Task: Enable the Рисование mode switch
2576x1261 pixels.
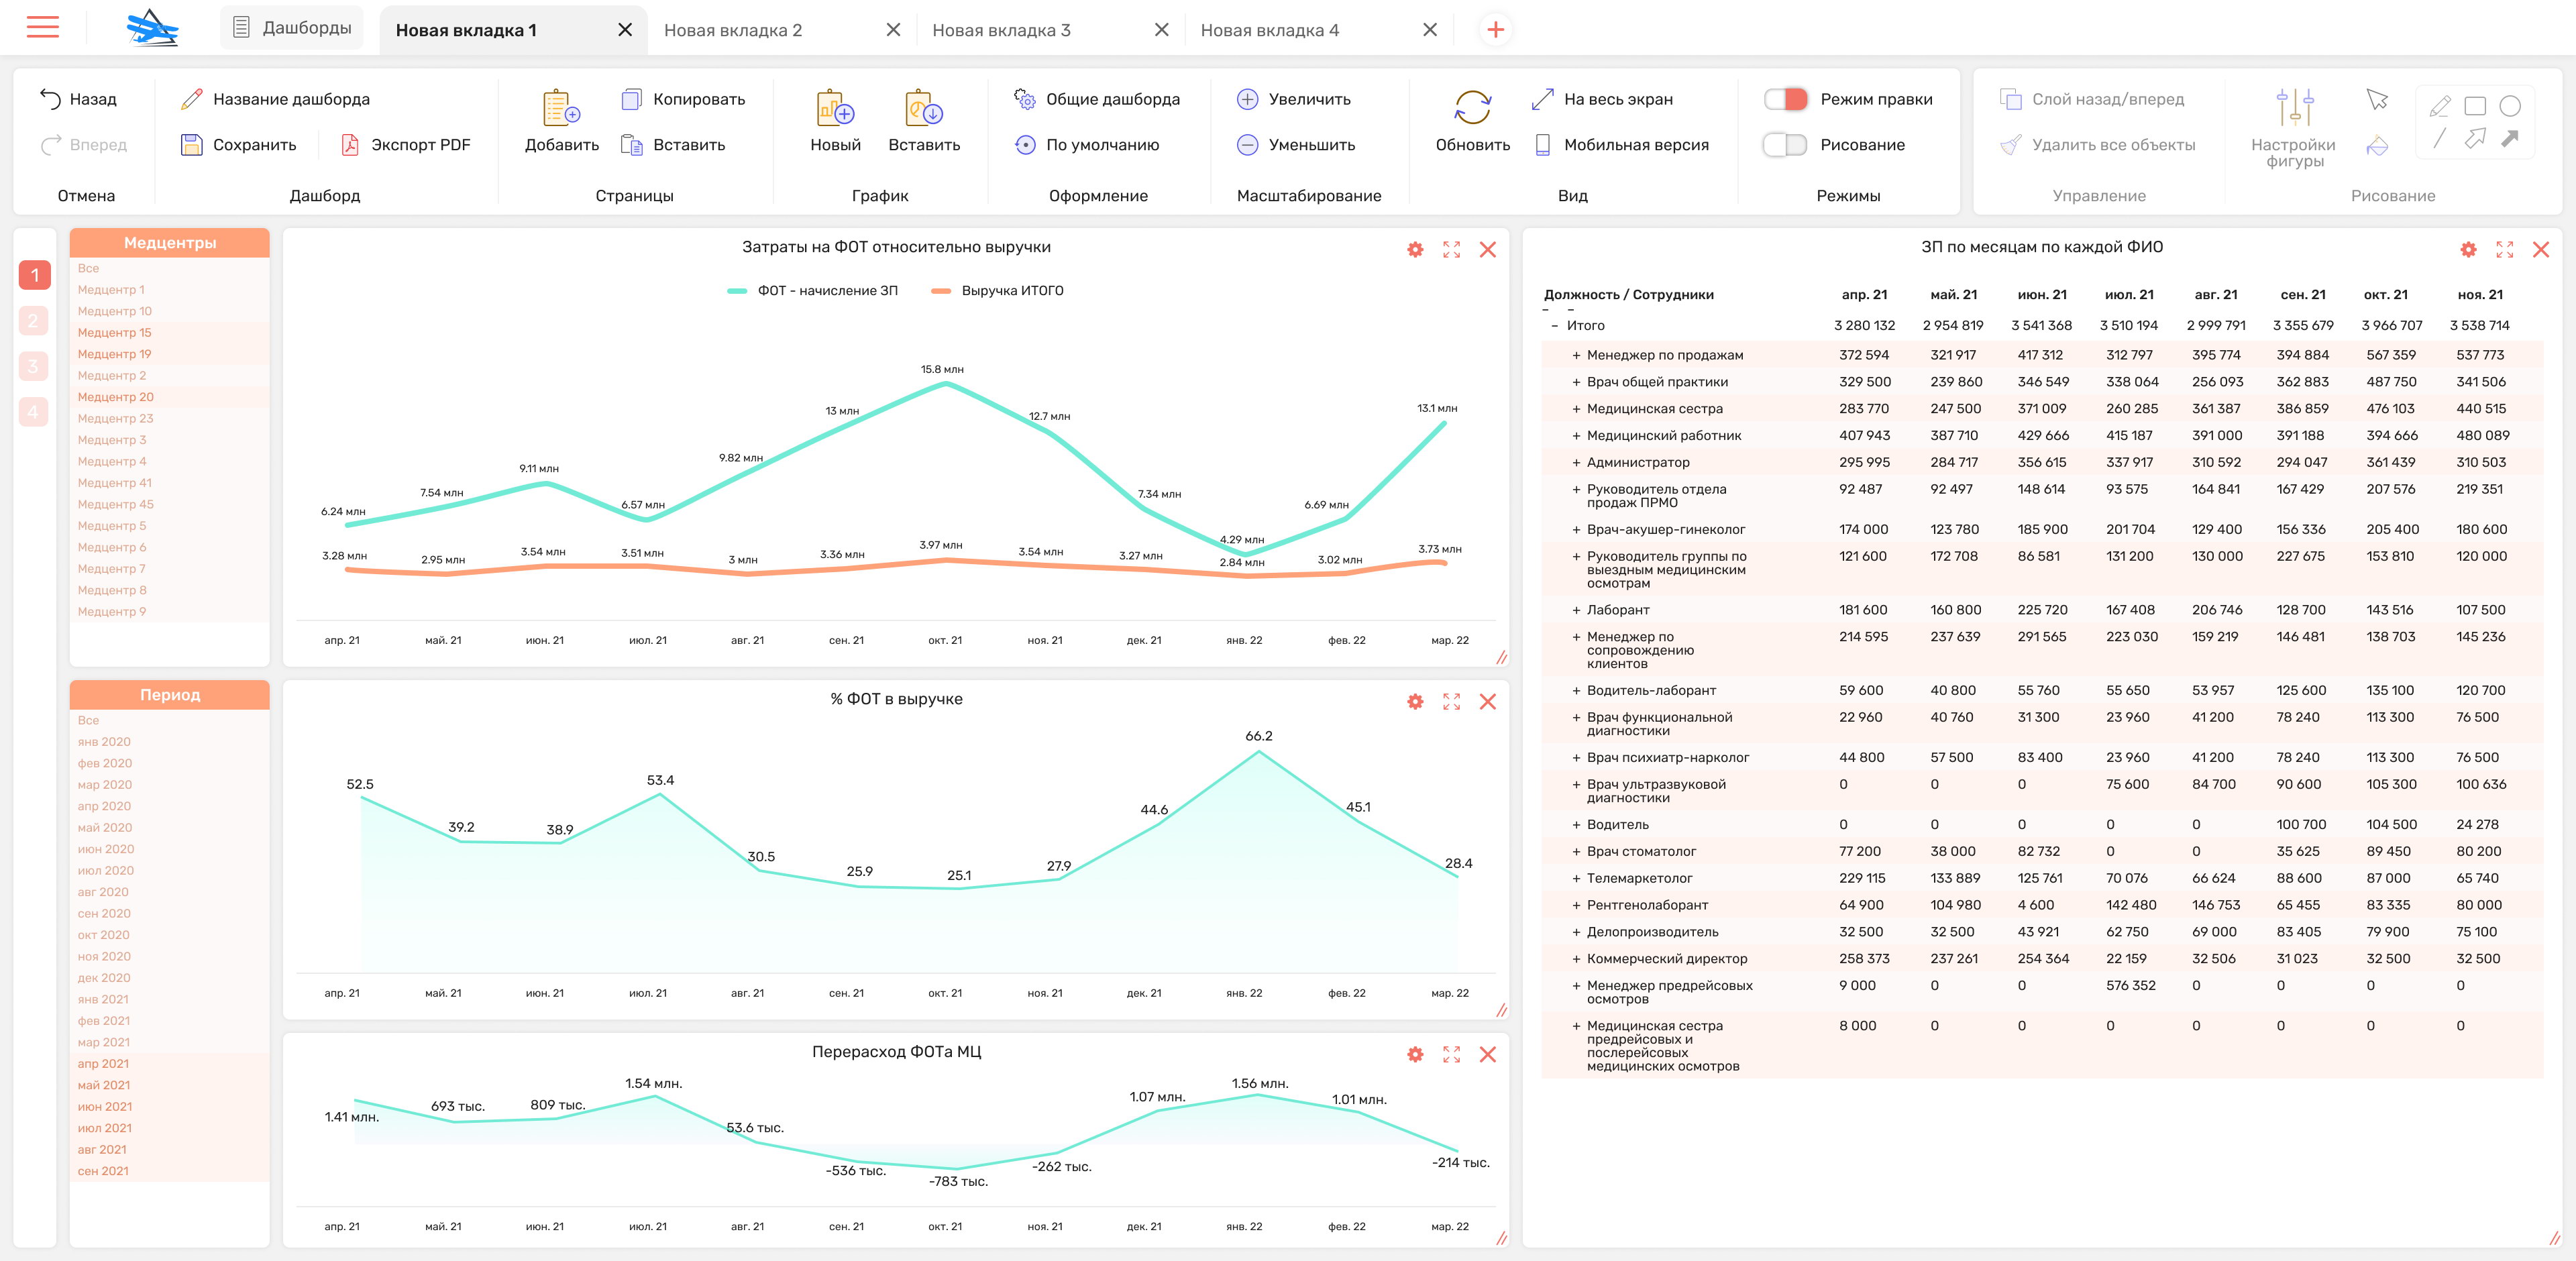Action: (x=1785, y=145)
